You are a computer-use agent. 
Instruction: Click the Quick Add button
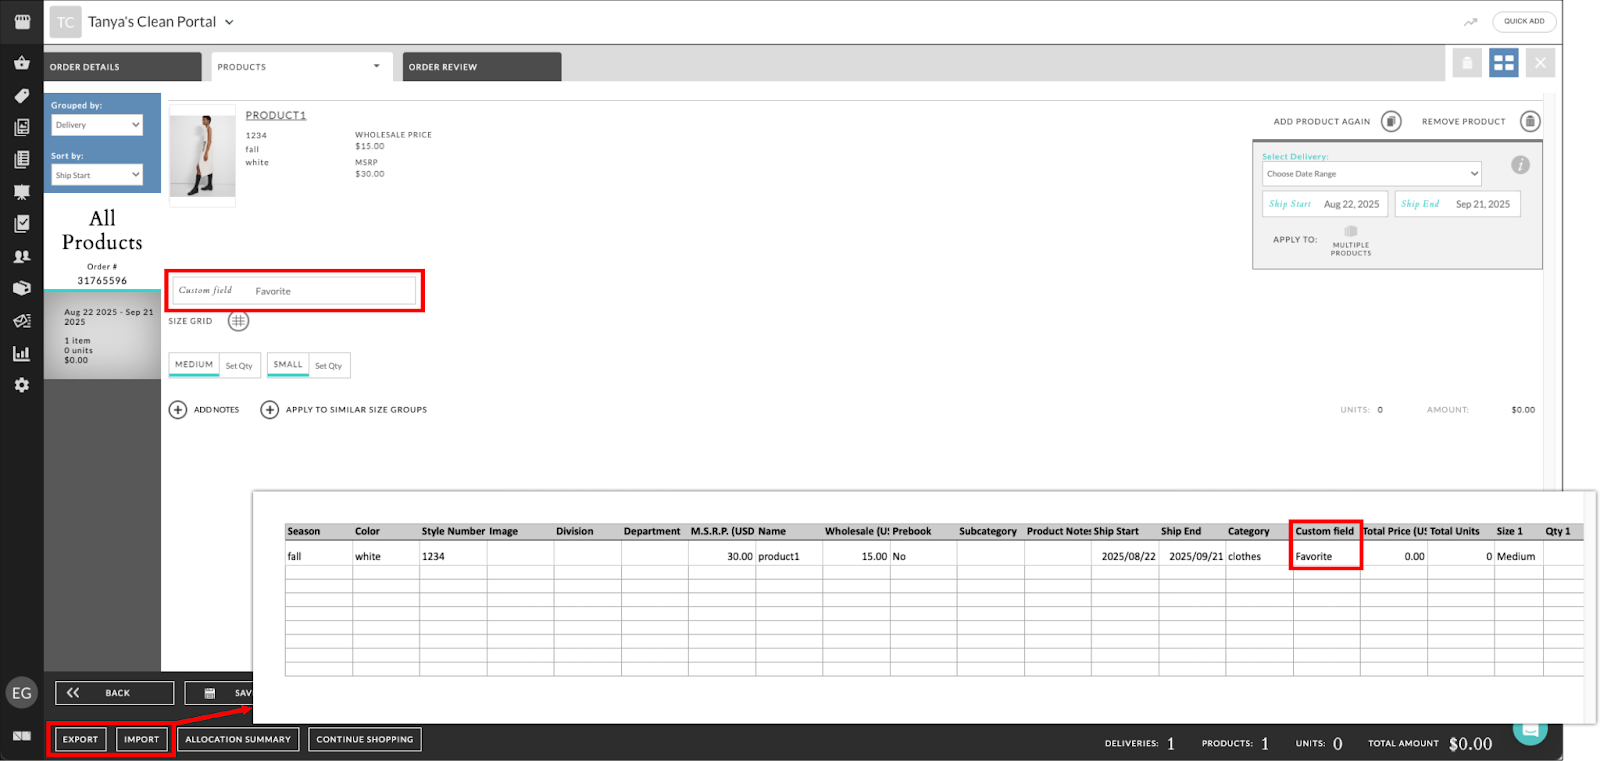pyautogui.click(x=1524, y=21)
